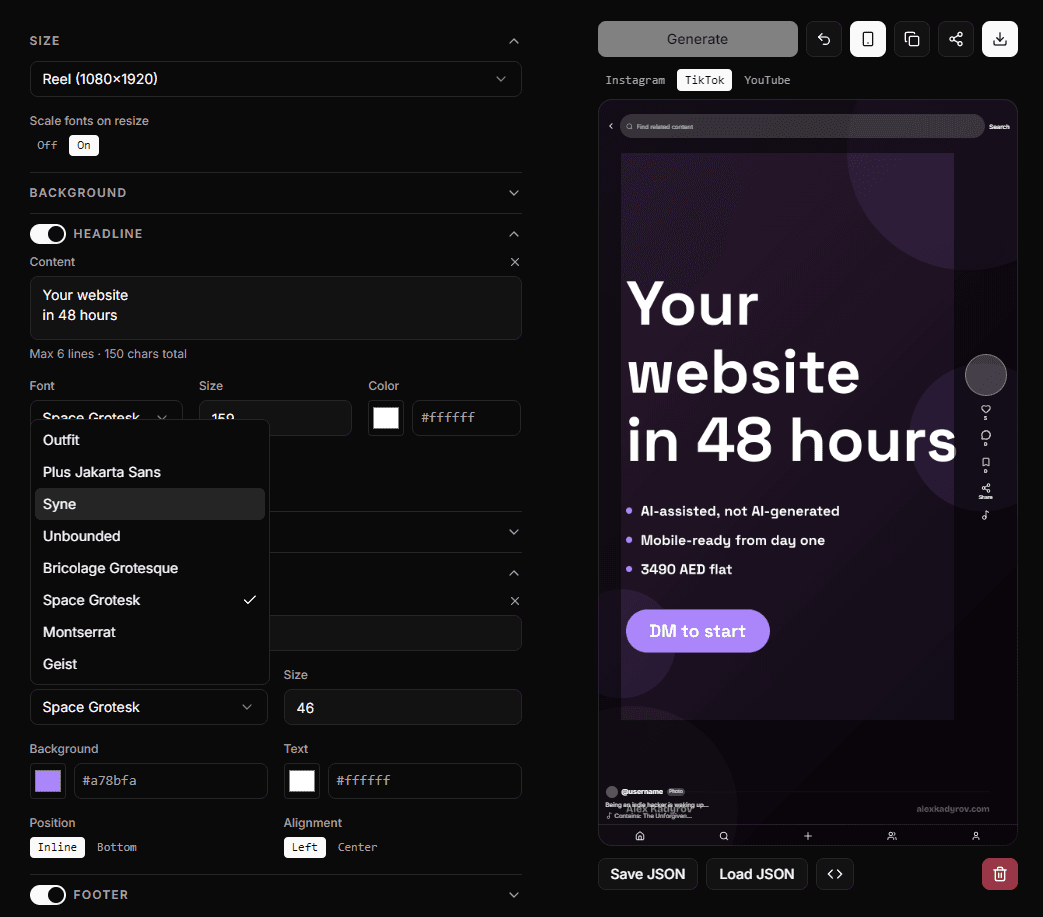Open the Reel (1080×1920) size dropdown
The height and width of the screenshot is (917, 1043).
pos(275,79)
